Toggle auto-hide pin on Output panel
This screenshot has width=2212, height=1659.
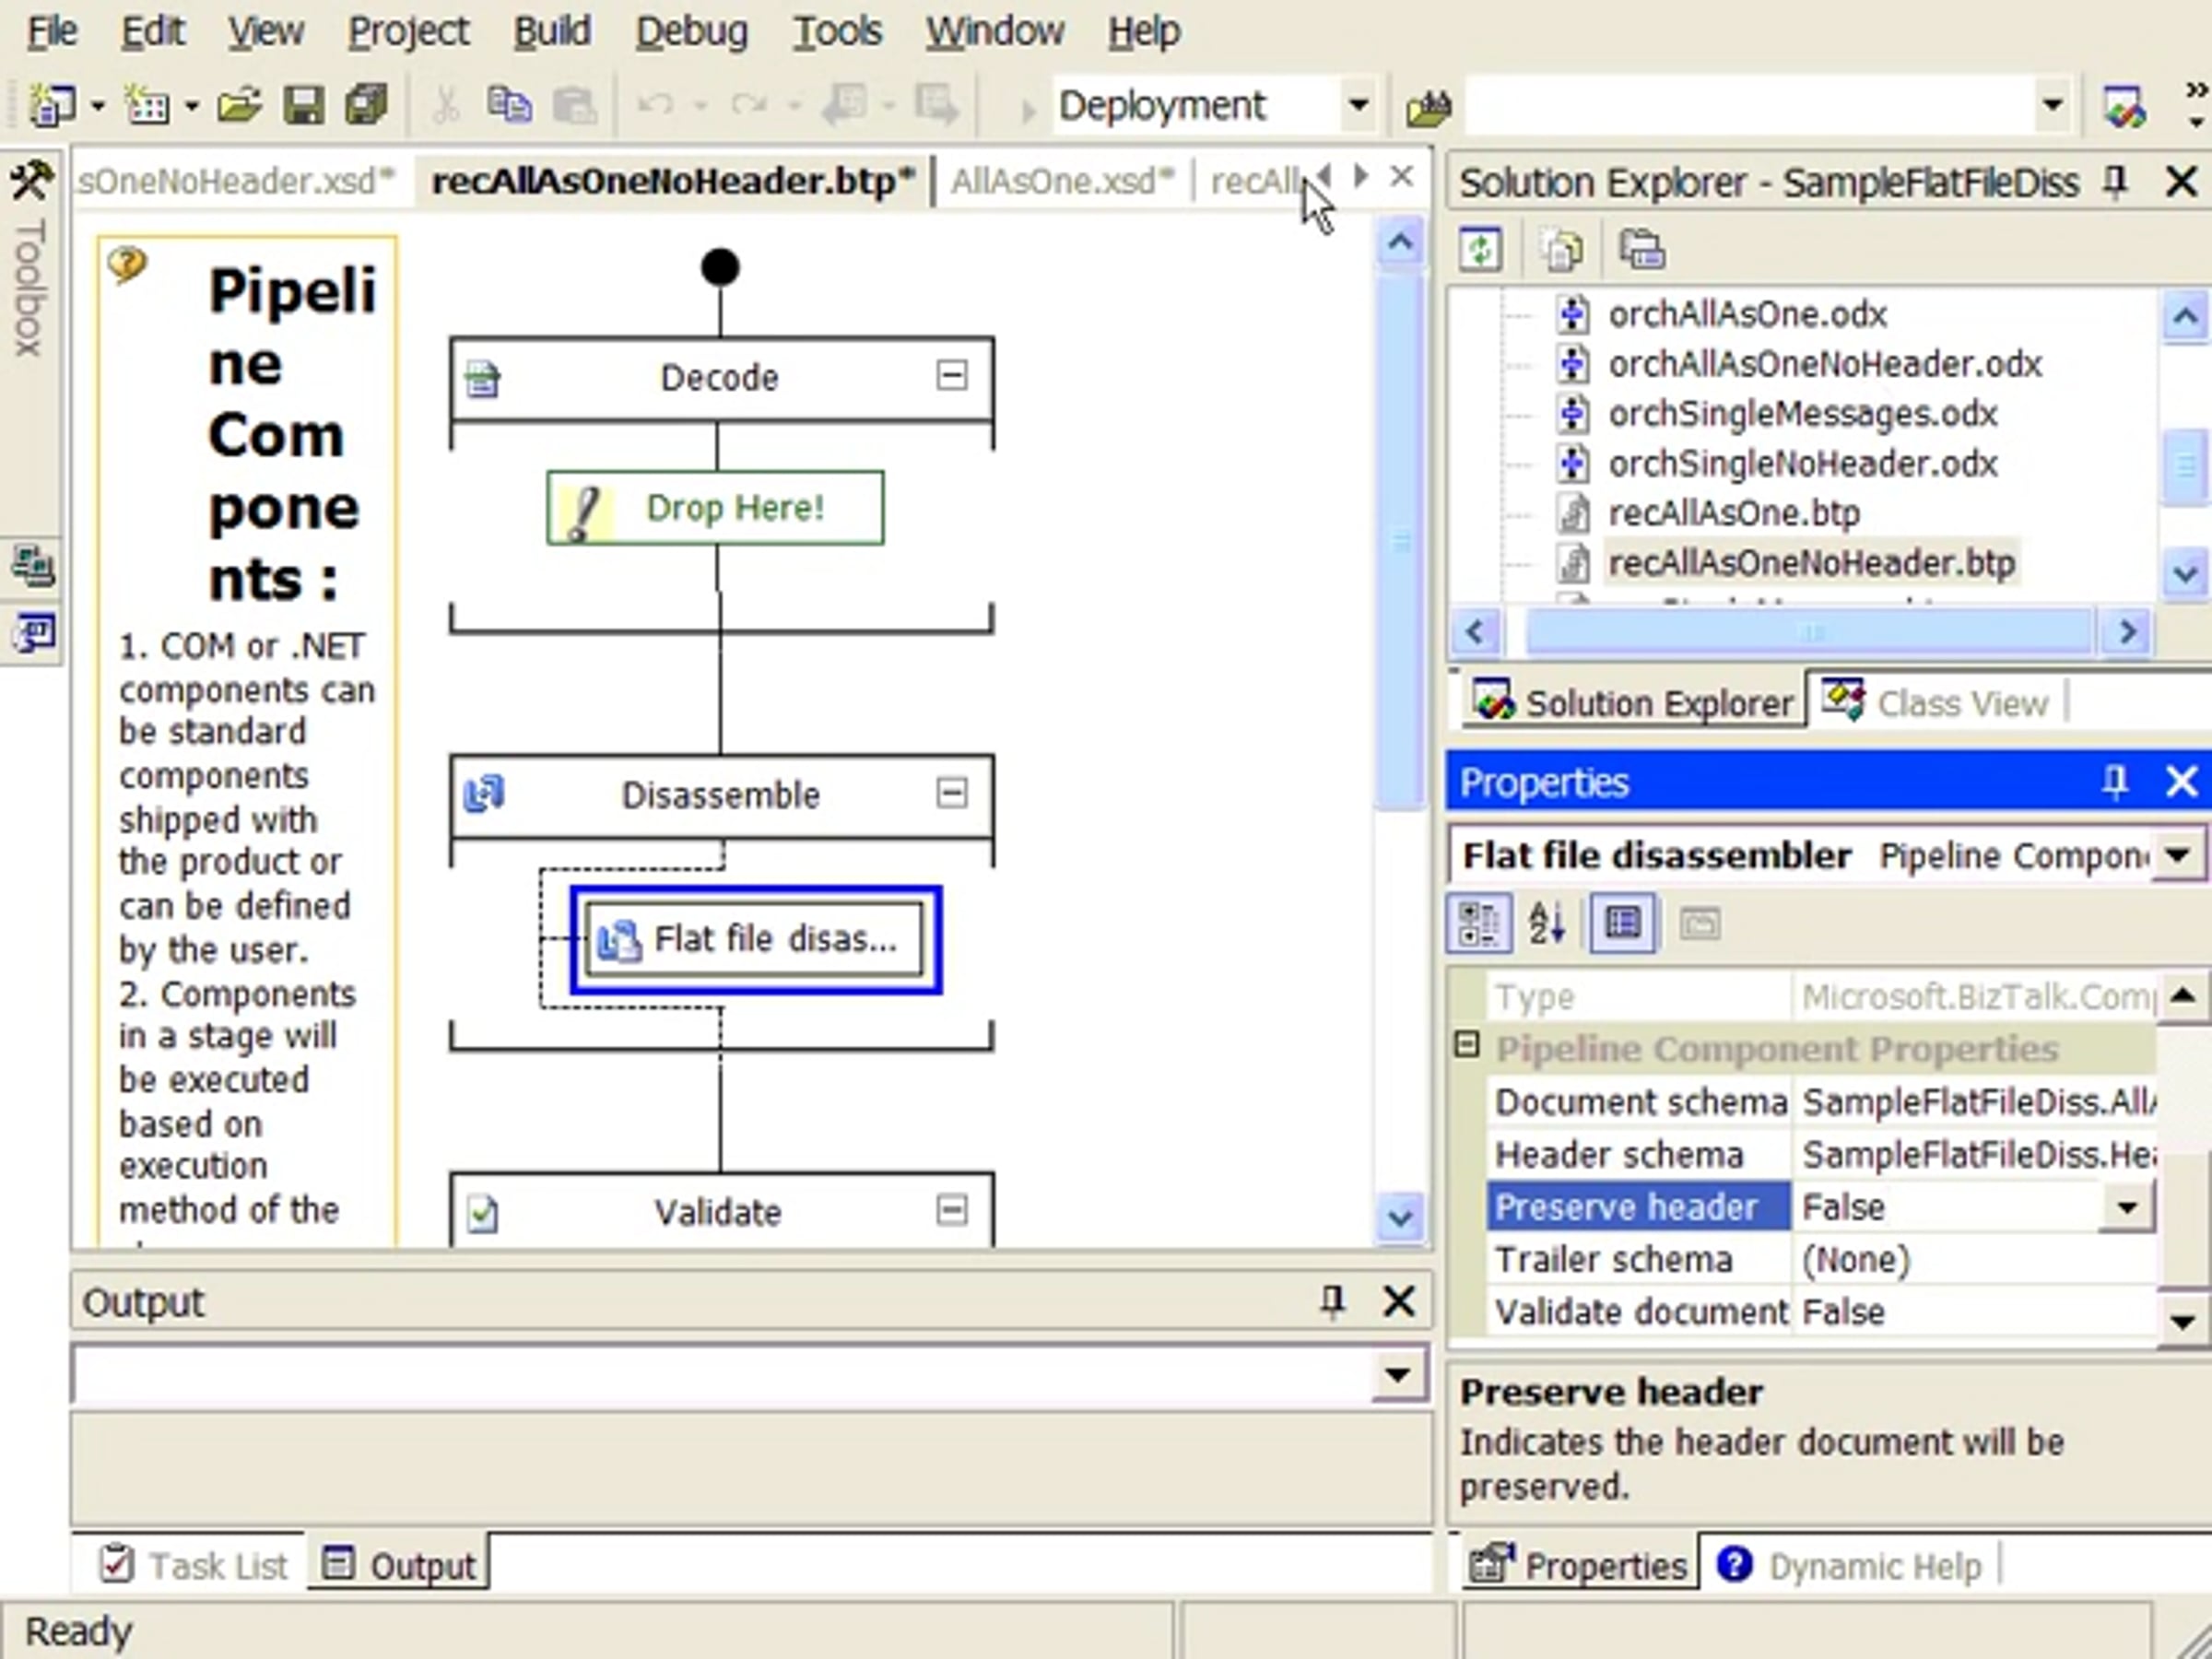pyautogui.click(x=1332, y=1301)
